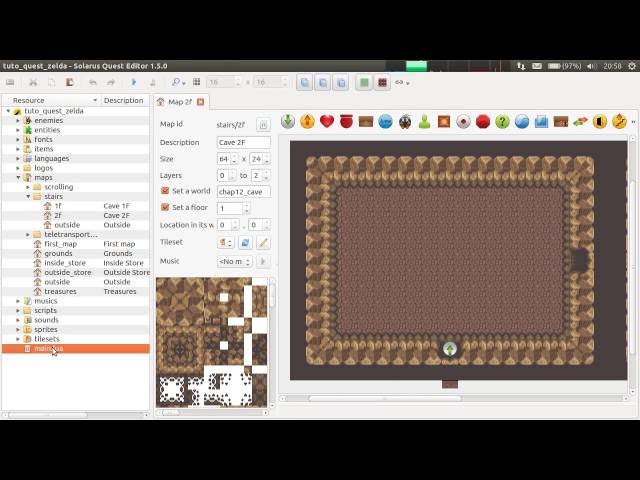
Task: Toggle the Set a floor checkbox
Action: click(165, 207)
